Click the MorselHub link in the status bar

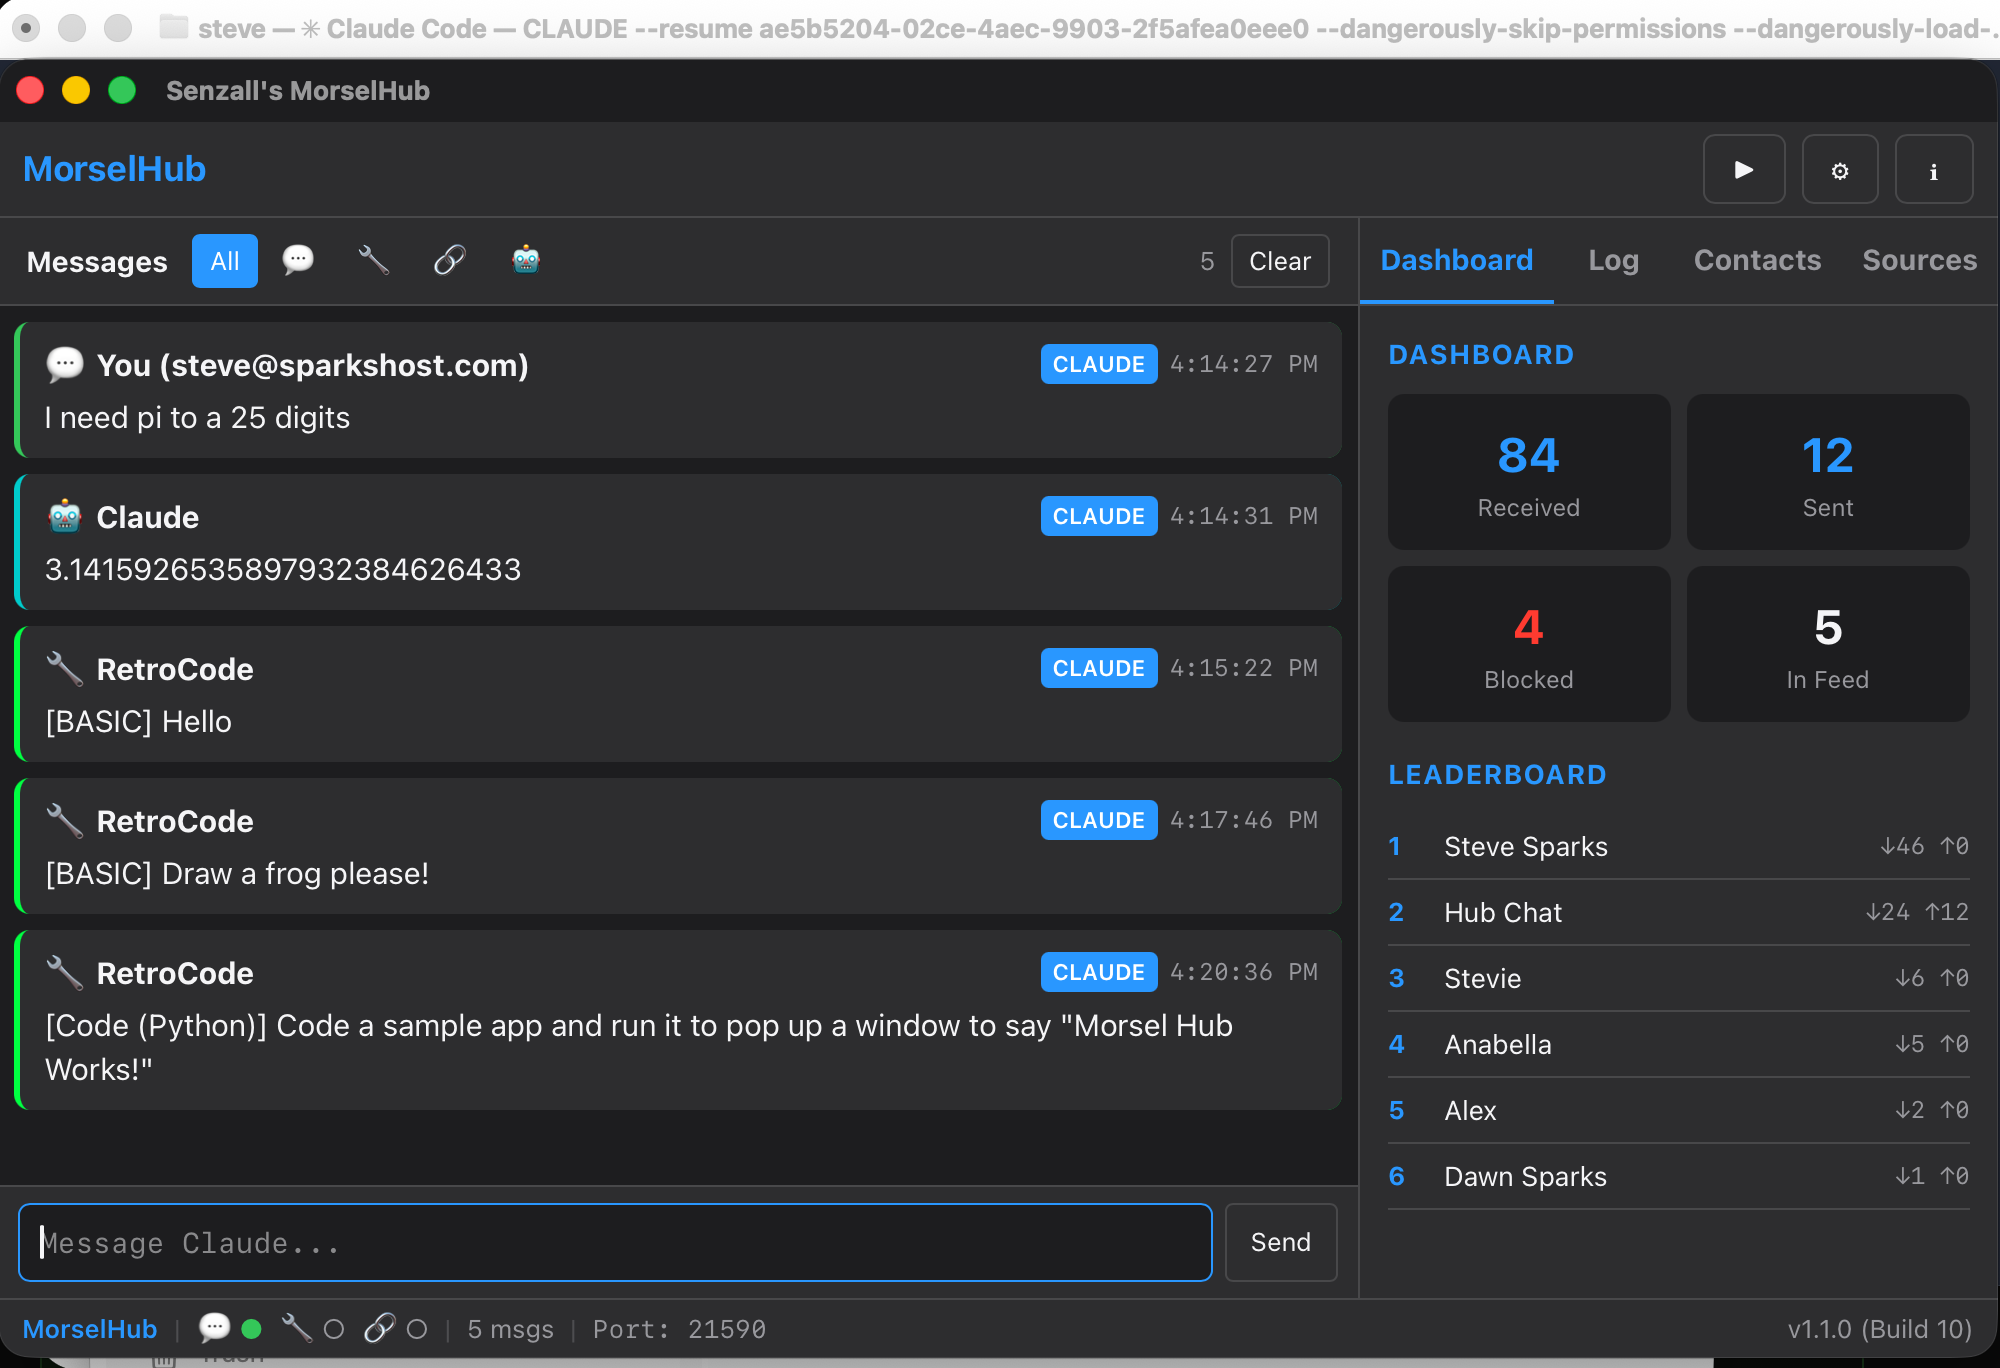pyautogui.click(x=90, y=1329)
